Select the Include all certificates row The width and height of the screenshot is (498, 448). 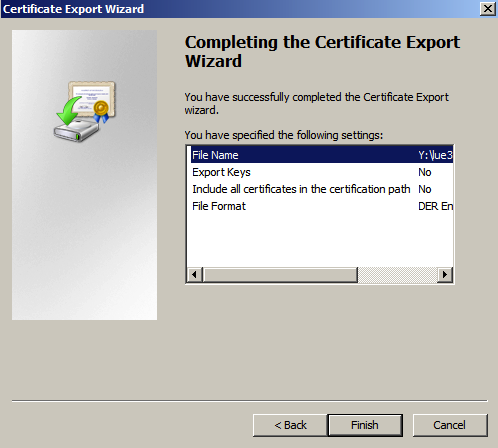coord(322,189)
